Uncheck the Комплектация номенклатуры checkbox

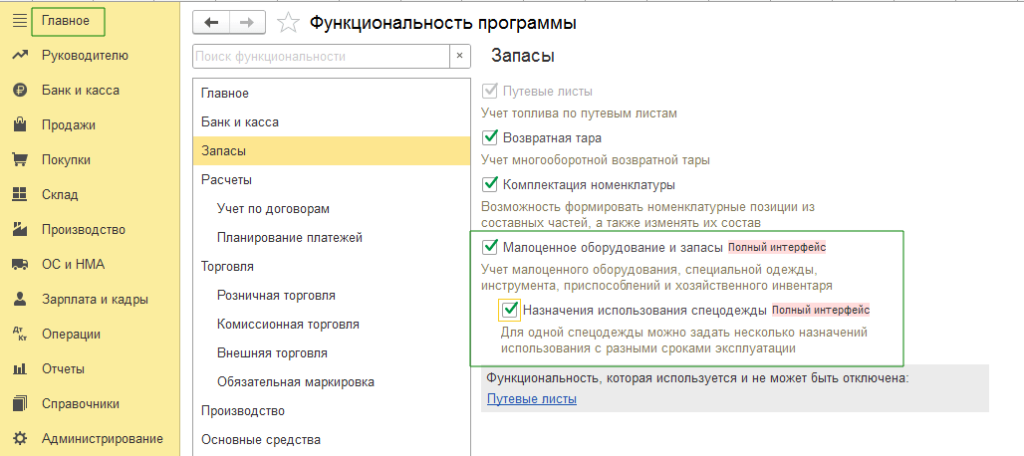[x=490, y=185]
